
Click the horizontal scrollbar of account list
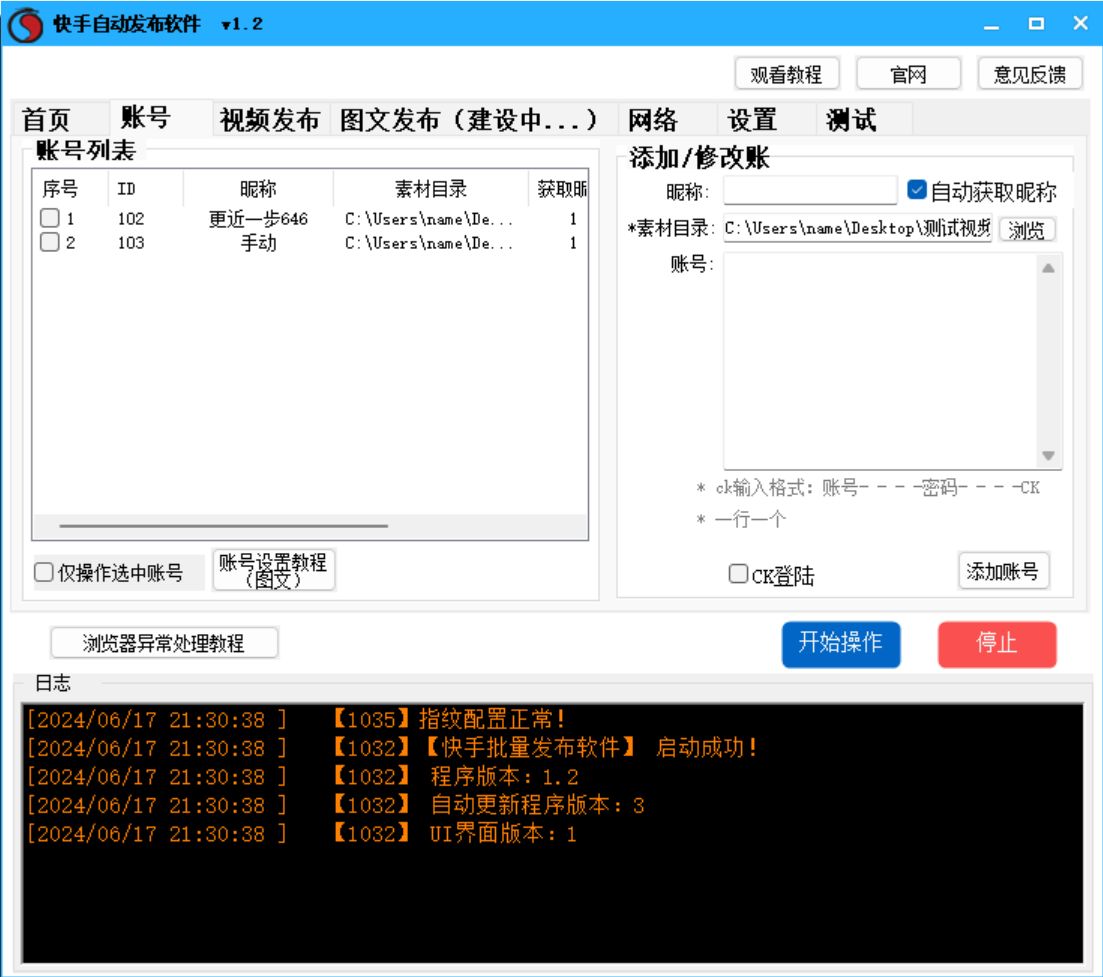tap(224, 525)
